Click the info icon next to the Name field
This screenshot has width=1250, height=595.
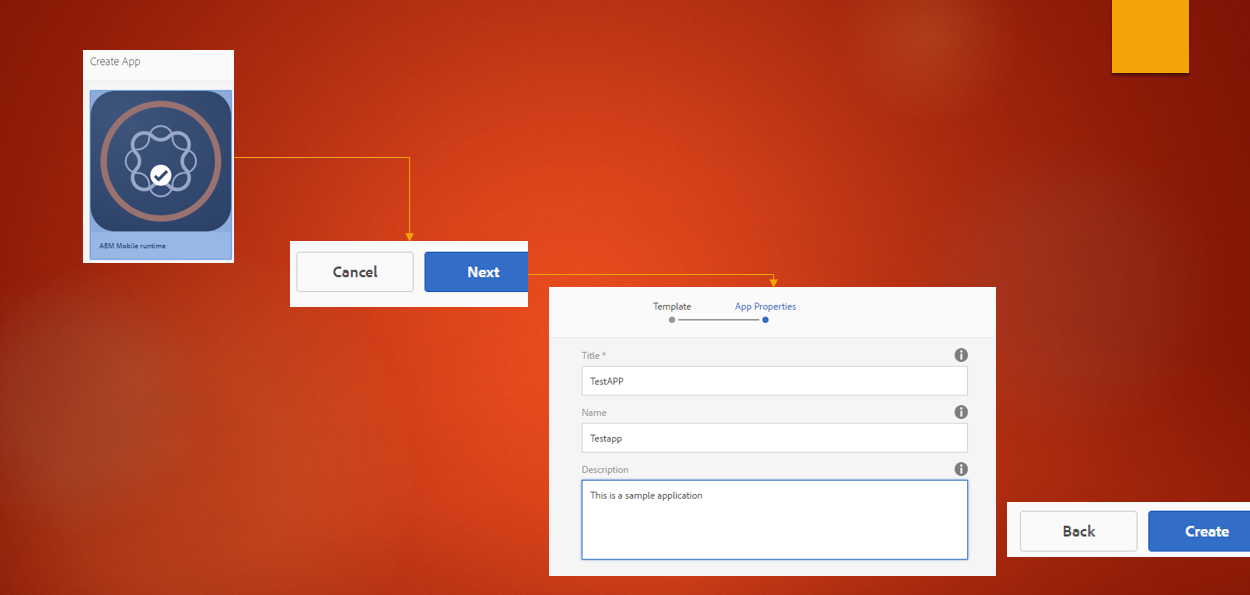tap(960, 412)
